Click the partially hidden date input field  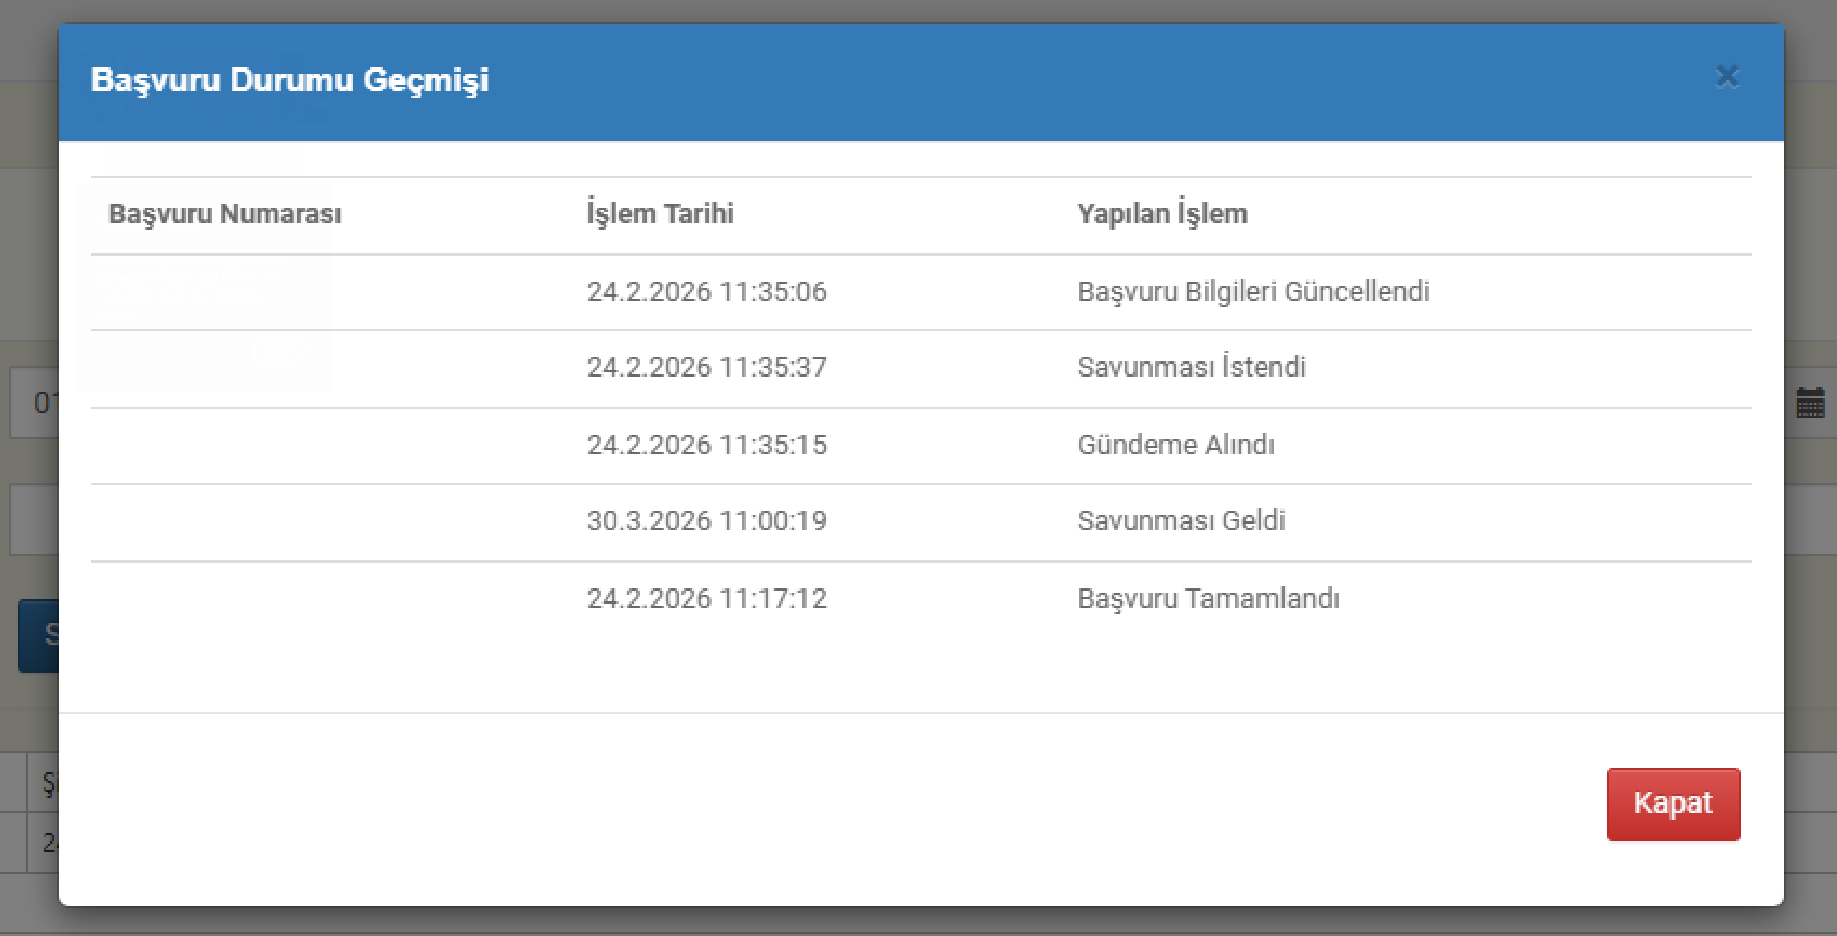click(x=35, y=403)
